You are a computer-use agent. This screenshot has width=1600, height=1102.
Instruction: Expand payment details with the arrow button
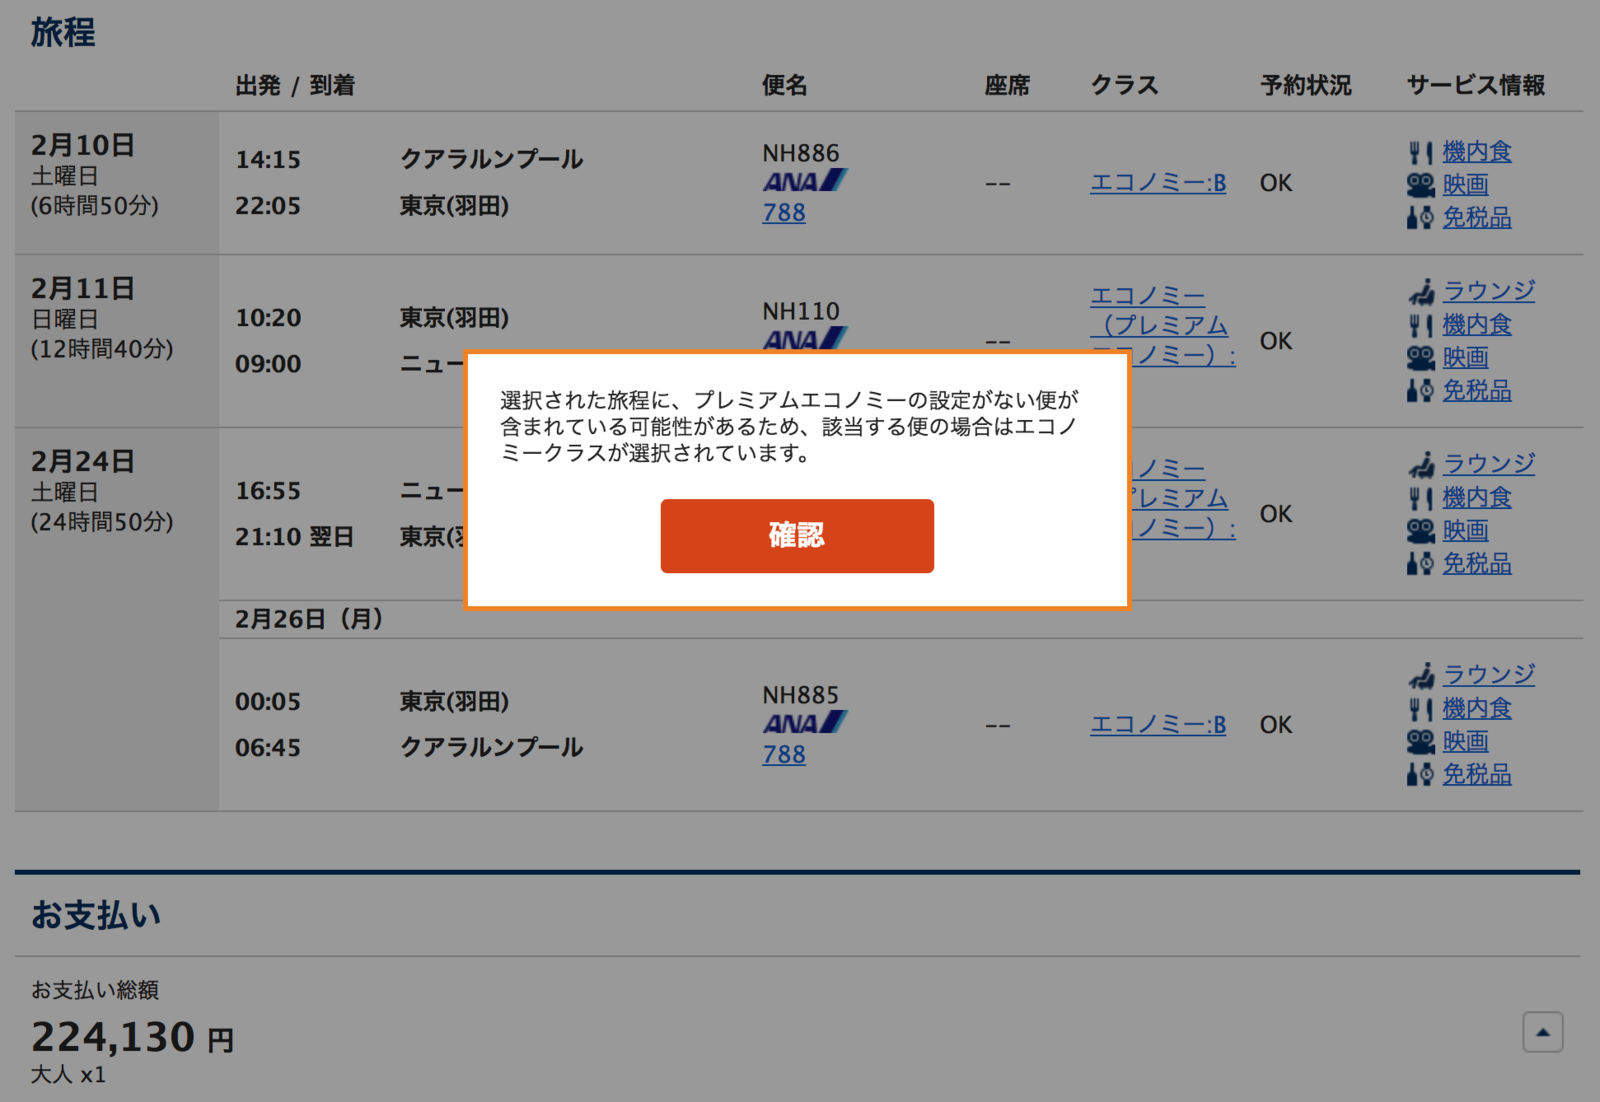pos(1542,1032)
